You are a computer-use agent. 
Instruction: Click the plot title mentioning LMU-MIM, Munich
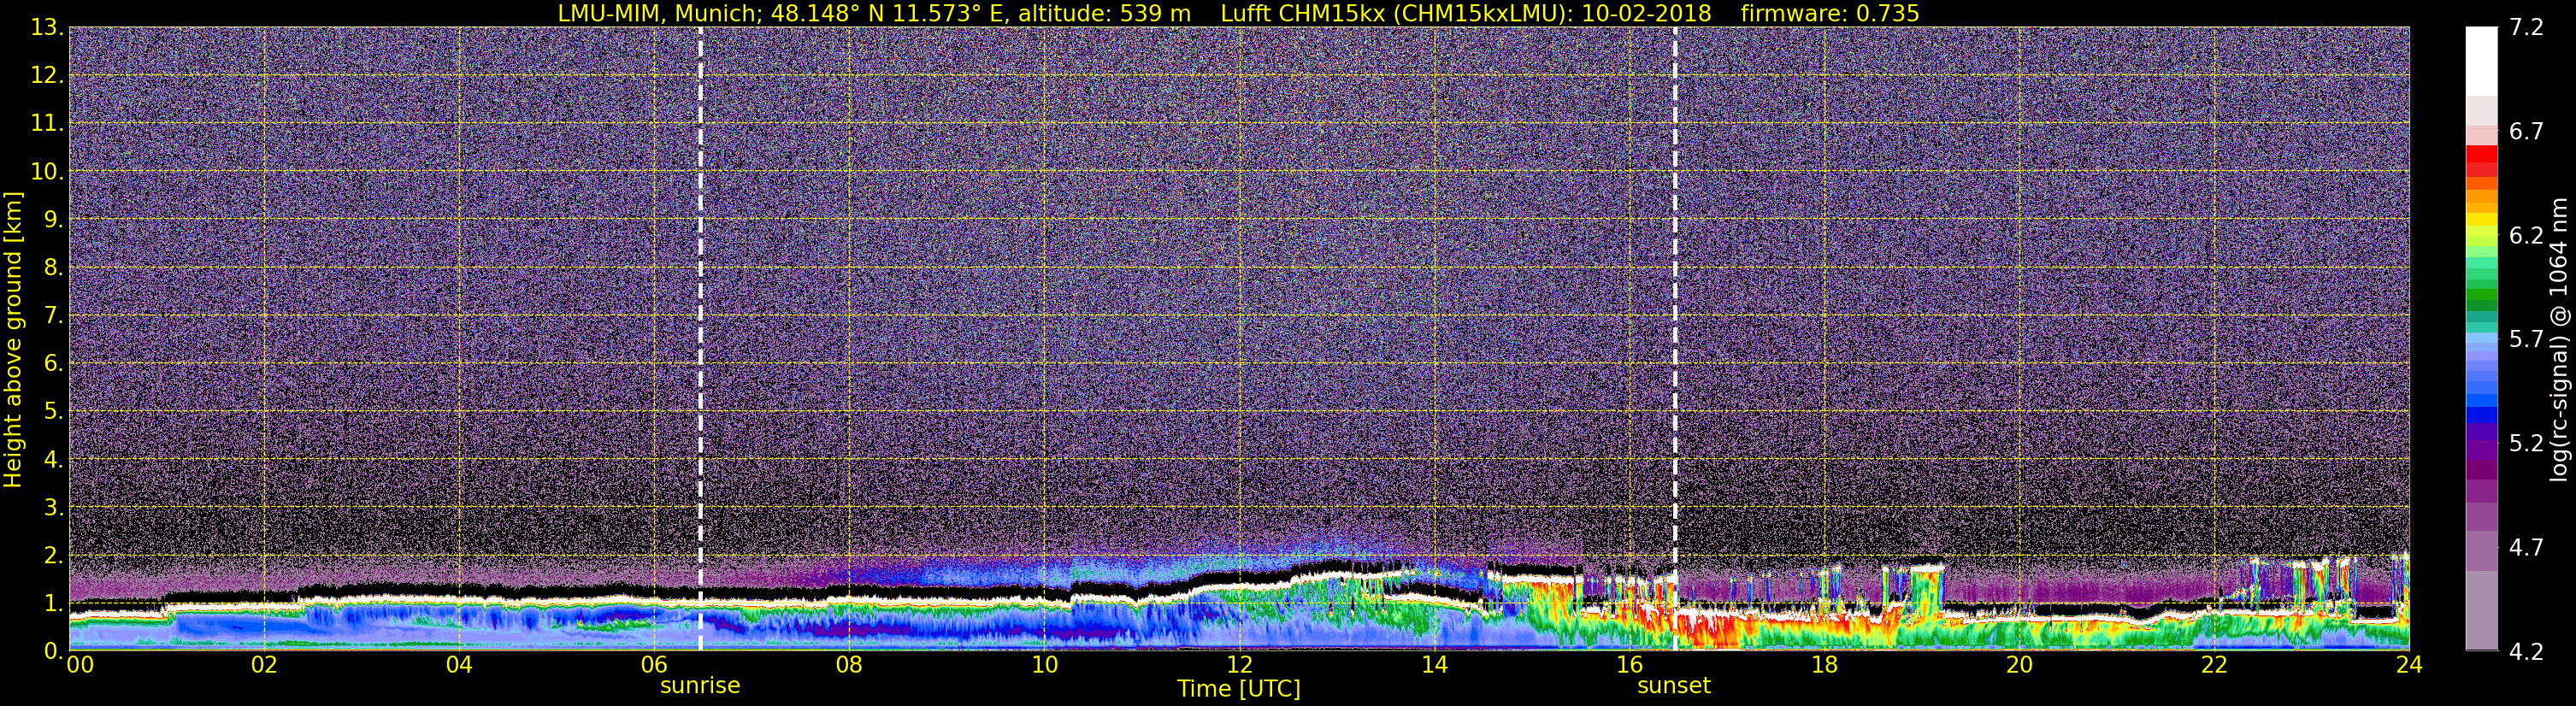(1238, 13)
